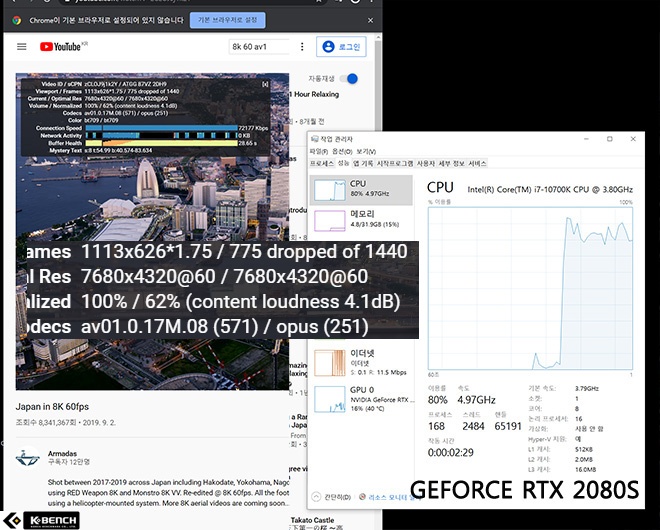Image resolution: width=660 pixels, height=530 pixels.
Task: Open the Armadas channel name link
Action: click(62, 453)
